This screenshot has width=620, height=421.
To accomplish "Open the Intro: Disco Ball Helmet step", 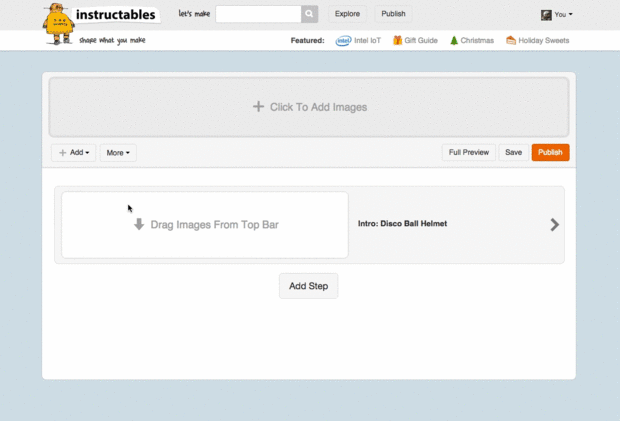I will [x=402, y=224].
